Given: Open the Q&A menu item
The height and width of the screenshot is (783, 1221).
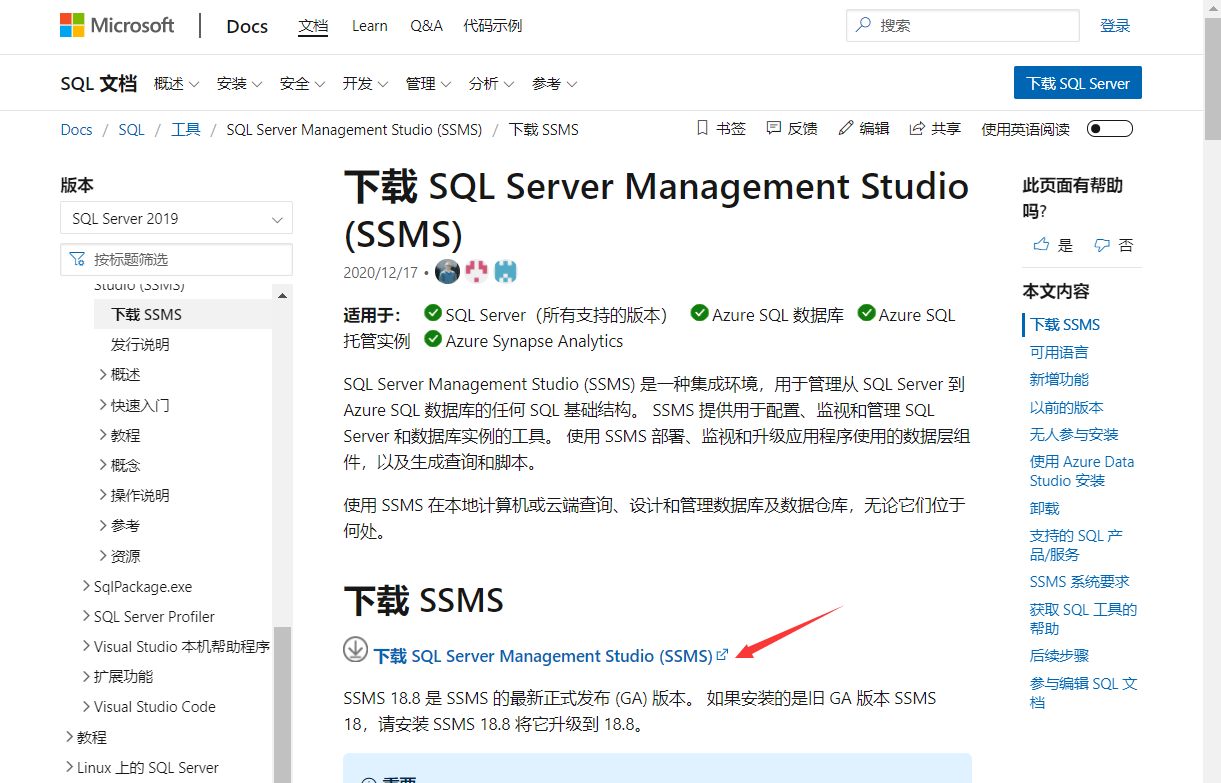Looking at the screenshot, I should tap(426, 26).
